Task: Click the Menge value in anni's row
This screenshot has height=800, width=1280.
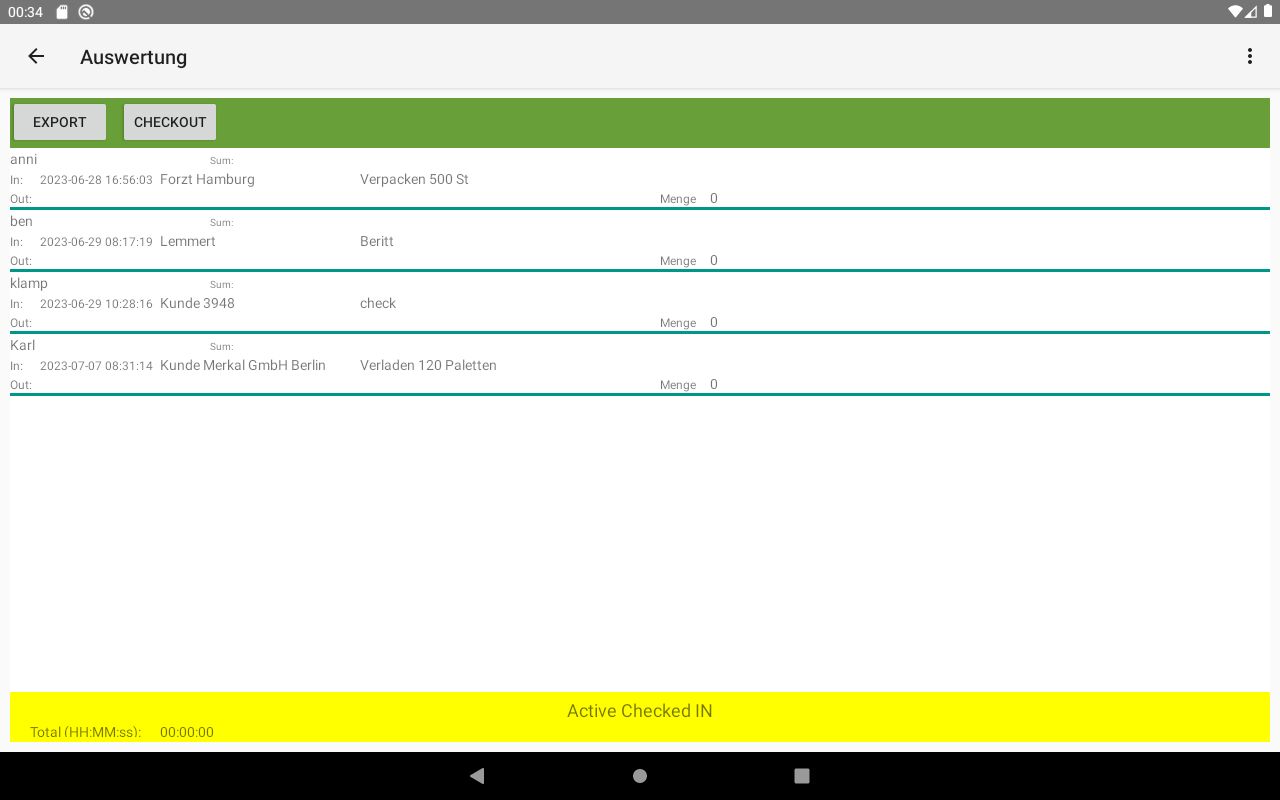Action: tap(714, 198)
